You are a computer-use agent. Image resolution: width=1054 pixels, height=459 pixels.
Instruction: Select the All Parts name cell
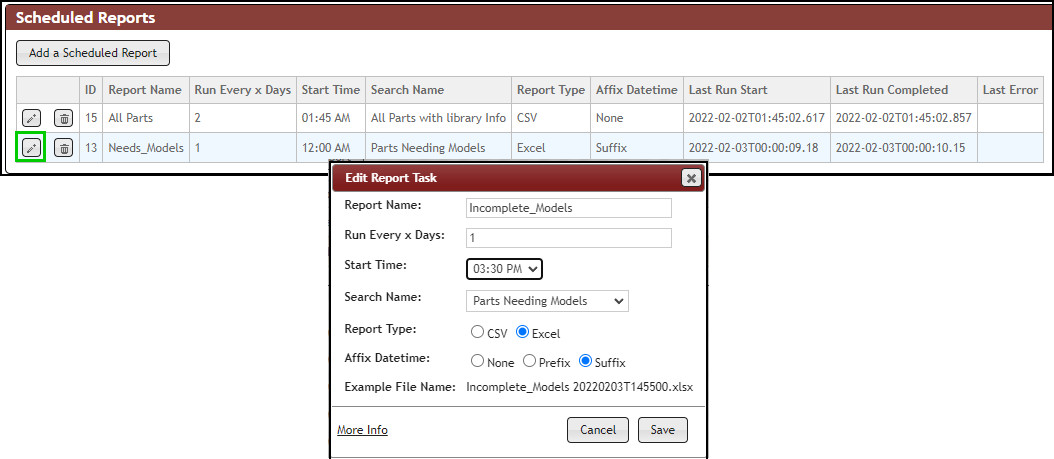[145, 118]
